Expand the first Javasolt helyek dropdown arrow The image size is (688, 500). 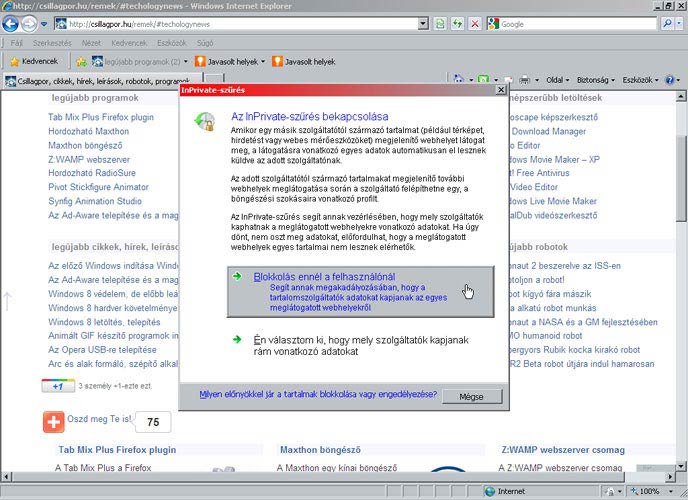pos(263,62)
